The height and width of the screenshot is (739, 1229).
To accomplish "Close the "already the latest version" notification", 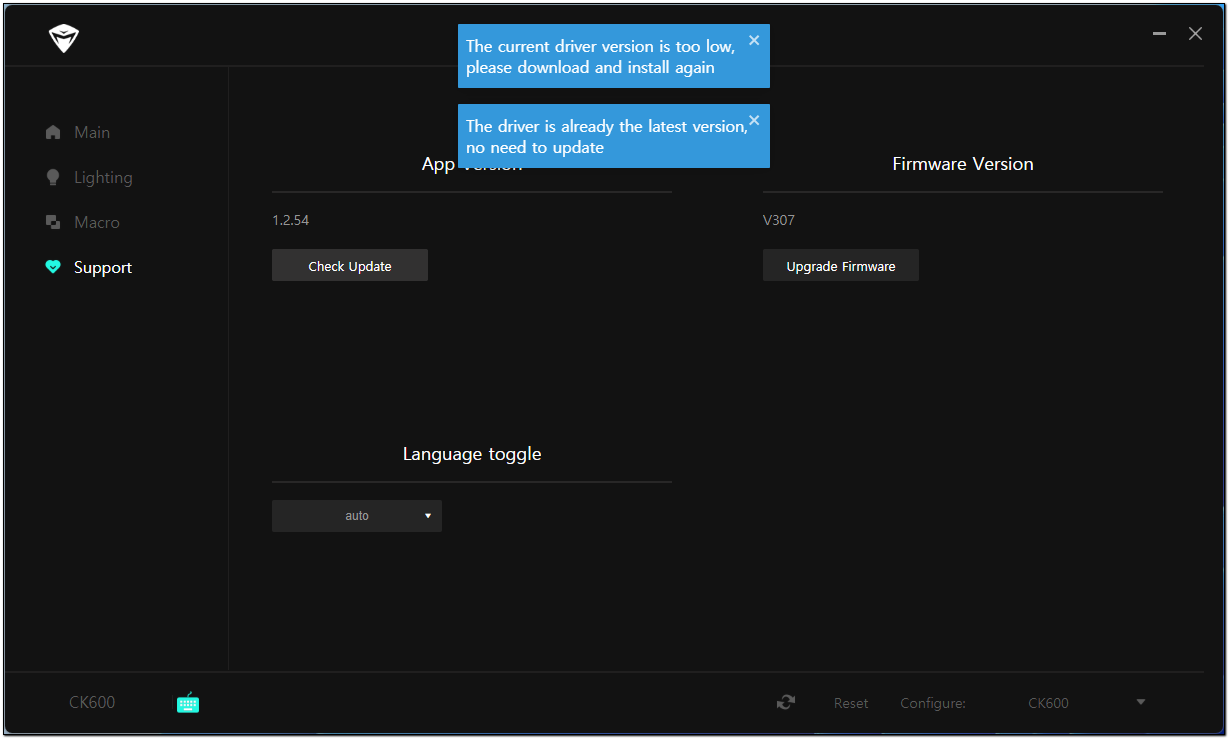I will [x=754, y=121].
